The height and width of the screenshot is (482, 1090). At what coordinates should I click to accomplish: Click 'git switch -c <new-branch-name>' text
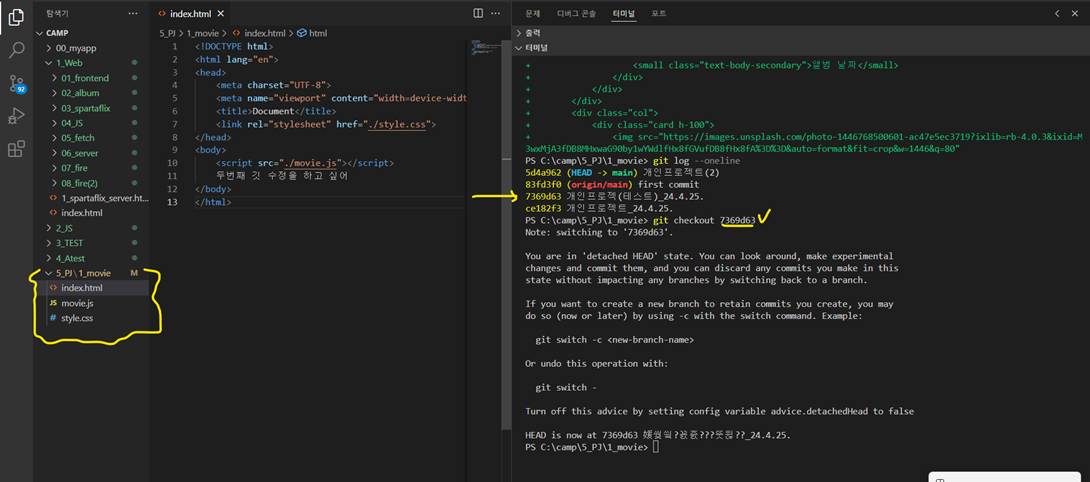click(615, 340)
